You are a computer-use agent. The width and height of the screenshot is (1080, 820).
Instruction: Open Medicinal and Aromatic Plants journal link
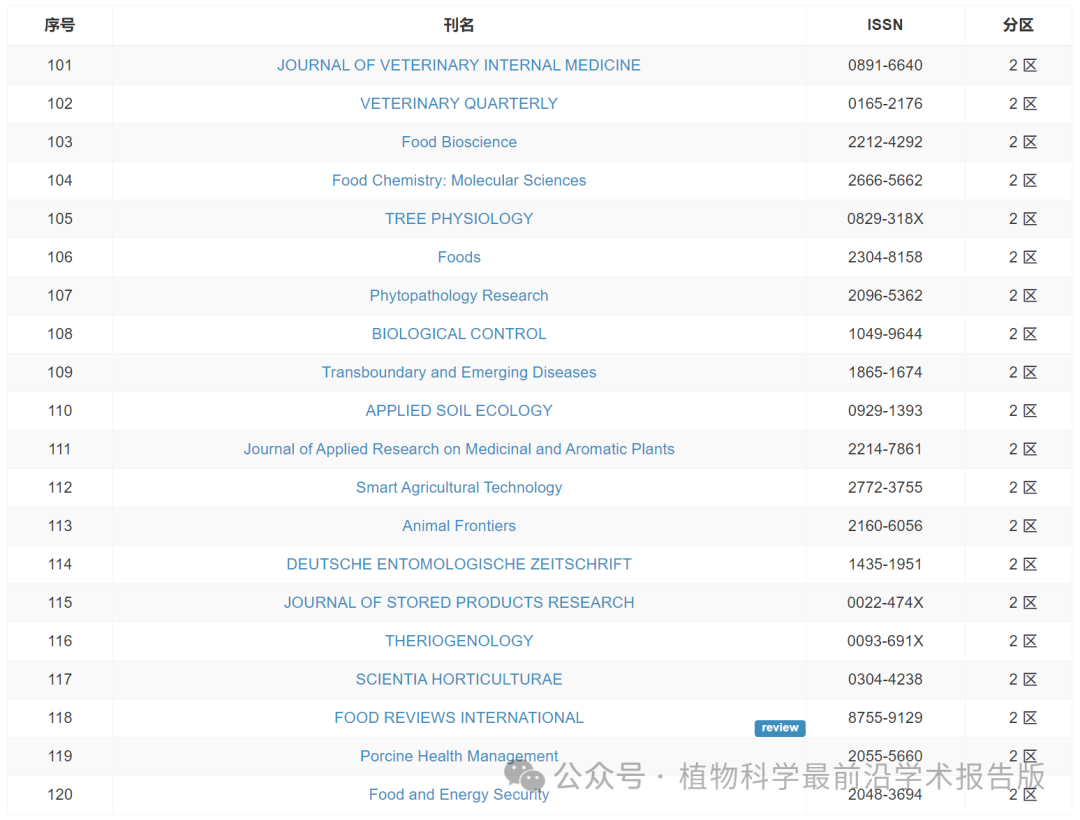click(x=459, y=449)
